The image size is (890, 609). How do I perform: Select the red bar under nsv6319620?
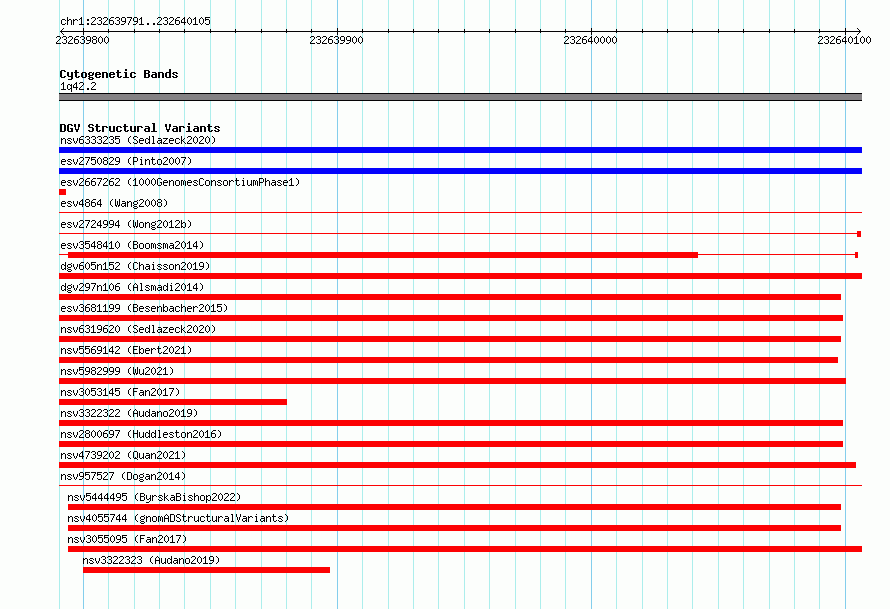(450, 339)
